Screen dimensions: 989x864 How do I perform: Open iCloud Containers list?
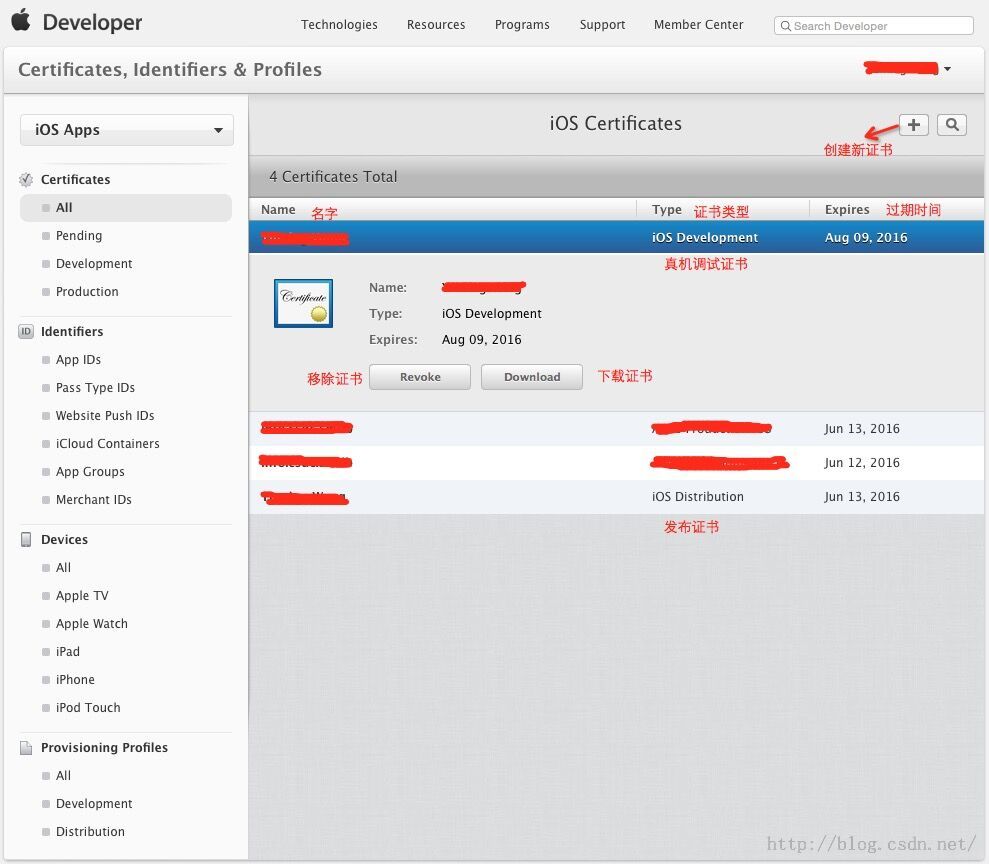pyautogui.click(x=107, y=444)
